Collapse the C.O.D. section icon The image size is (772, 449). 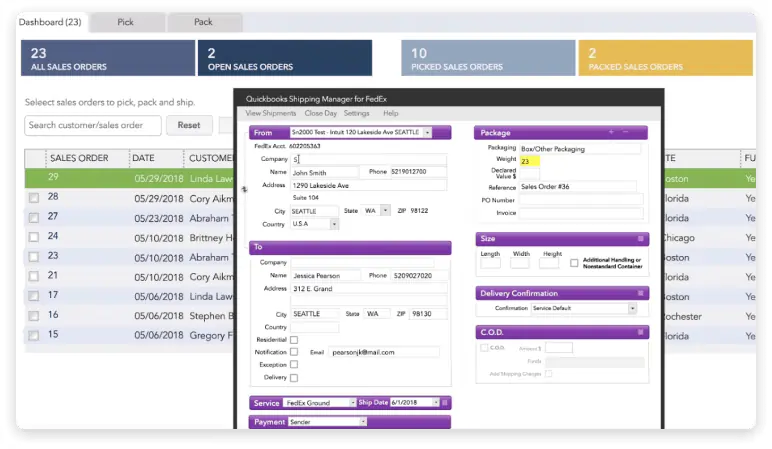click(641, 332)
